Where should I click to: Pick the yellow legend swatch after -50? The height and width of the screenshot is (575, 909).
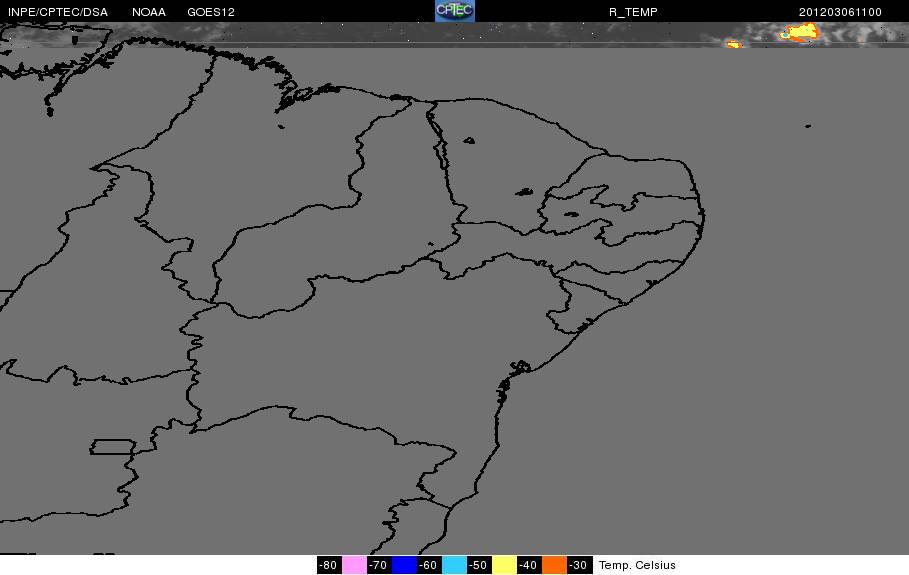[x=504, y=565]
